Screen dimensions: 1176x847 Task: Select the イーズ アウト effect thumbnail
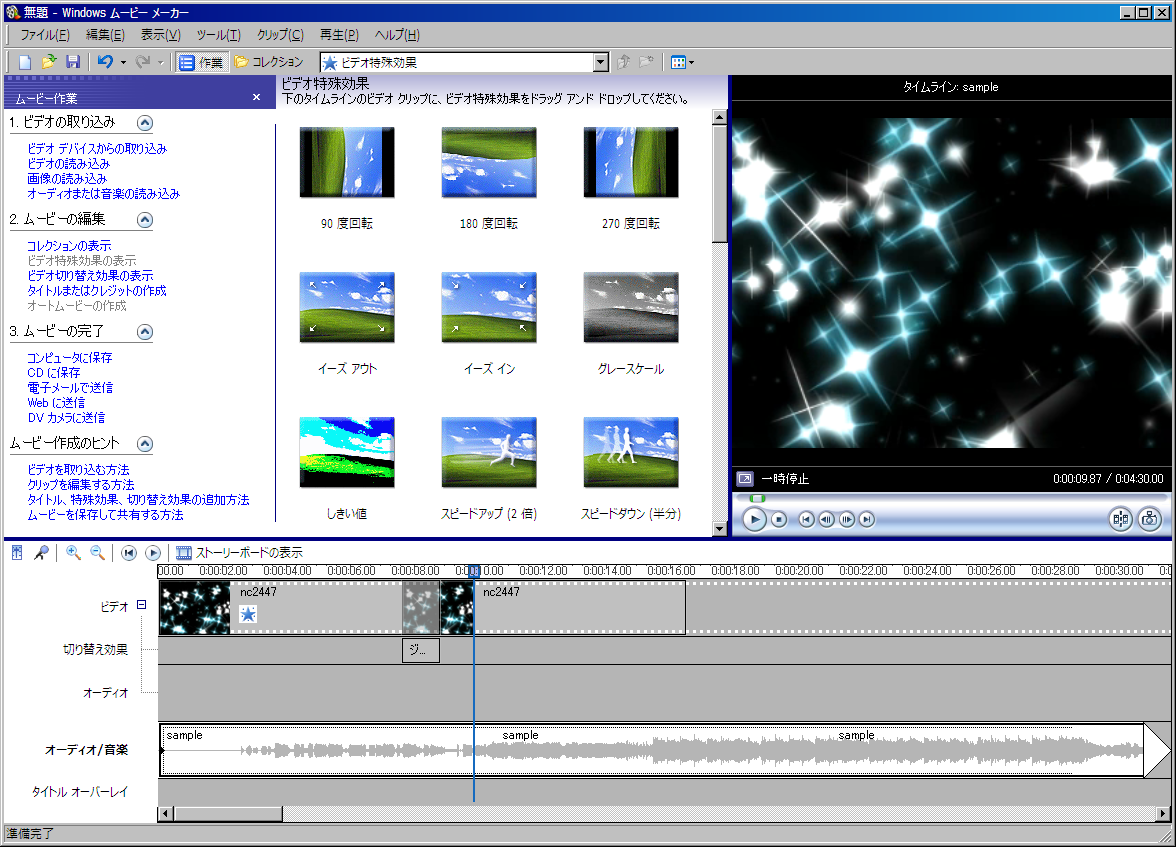click(x=346, y=307)
